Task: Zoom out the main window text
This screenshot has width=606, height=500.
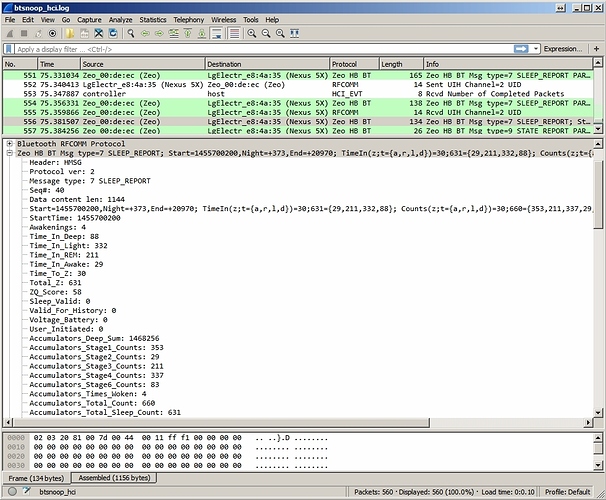Action: [266, 34]
